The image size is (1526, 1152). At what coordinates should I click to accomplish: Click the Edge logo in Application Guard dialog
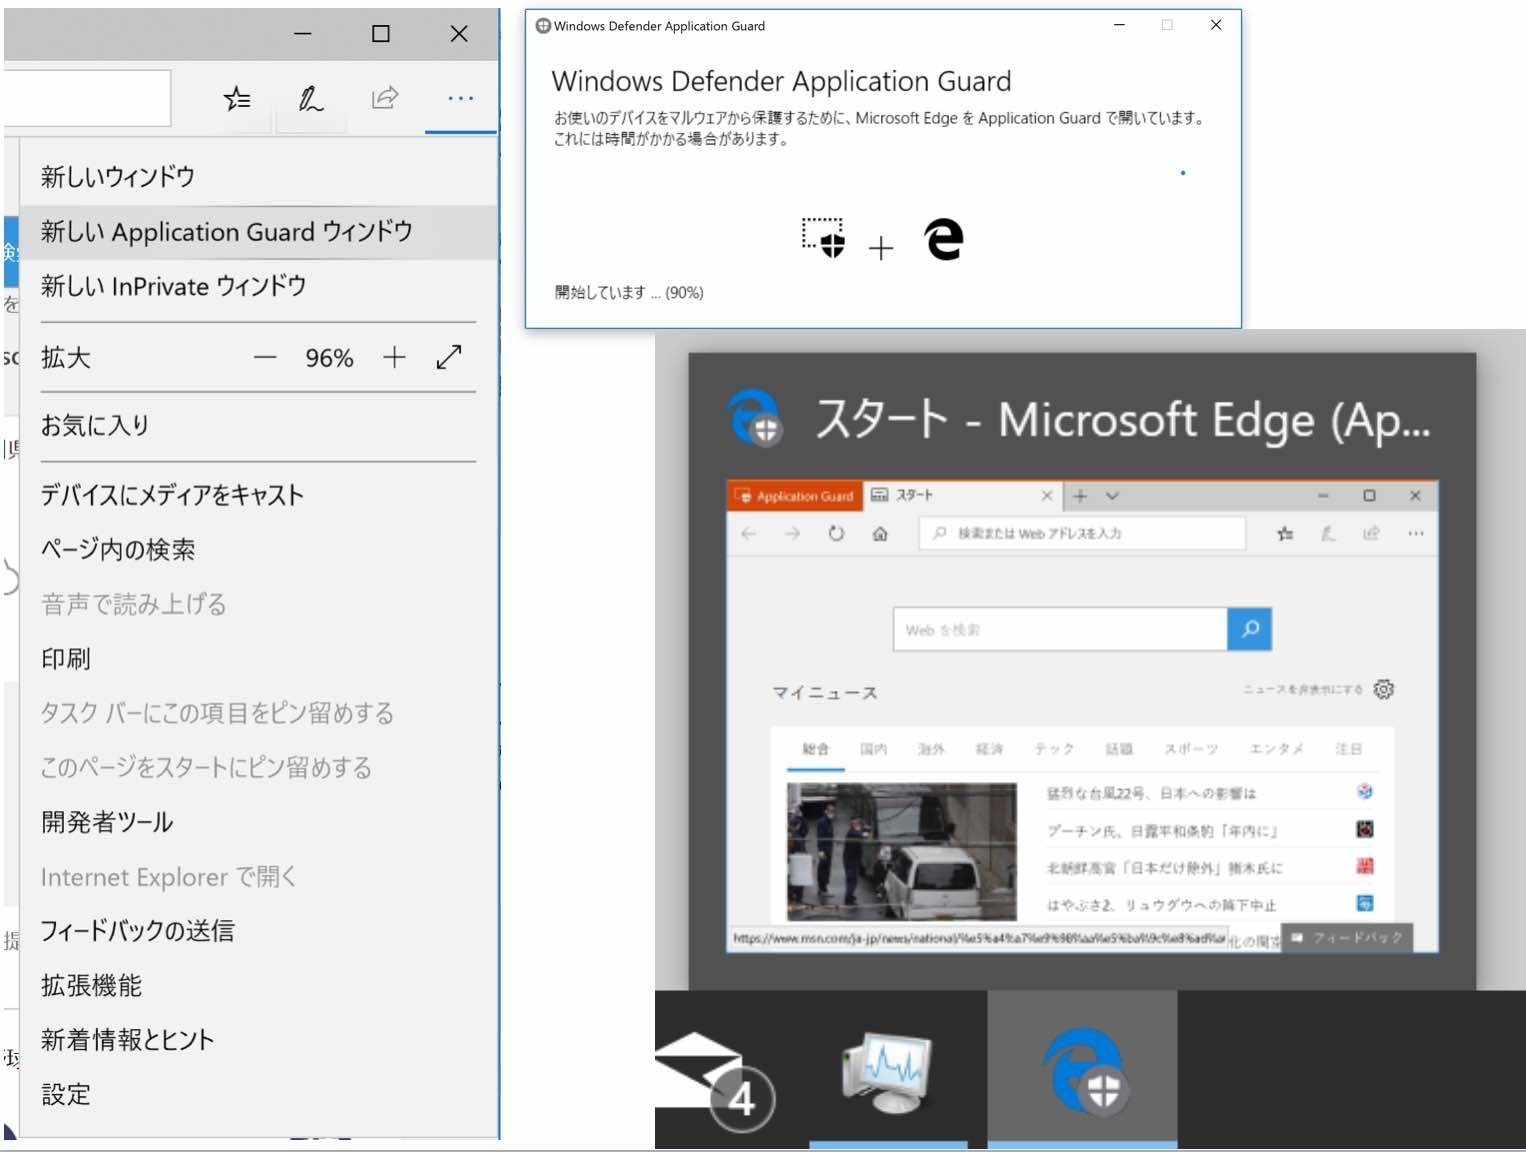pyautogui.click(x=943, y=239)
